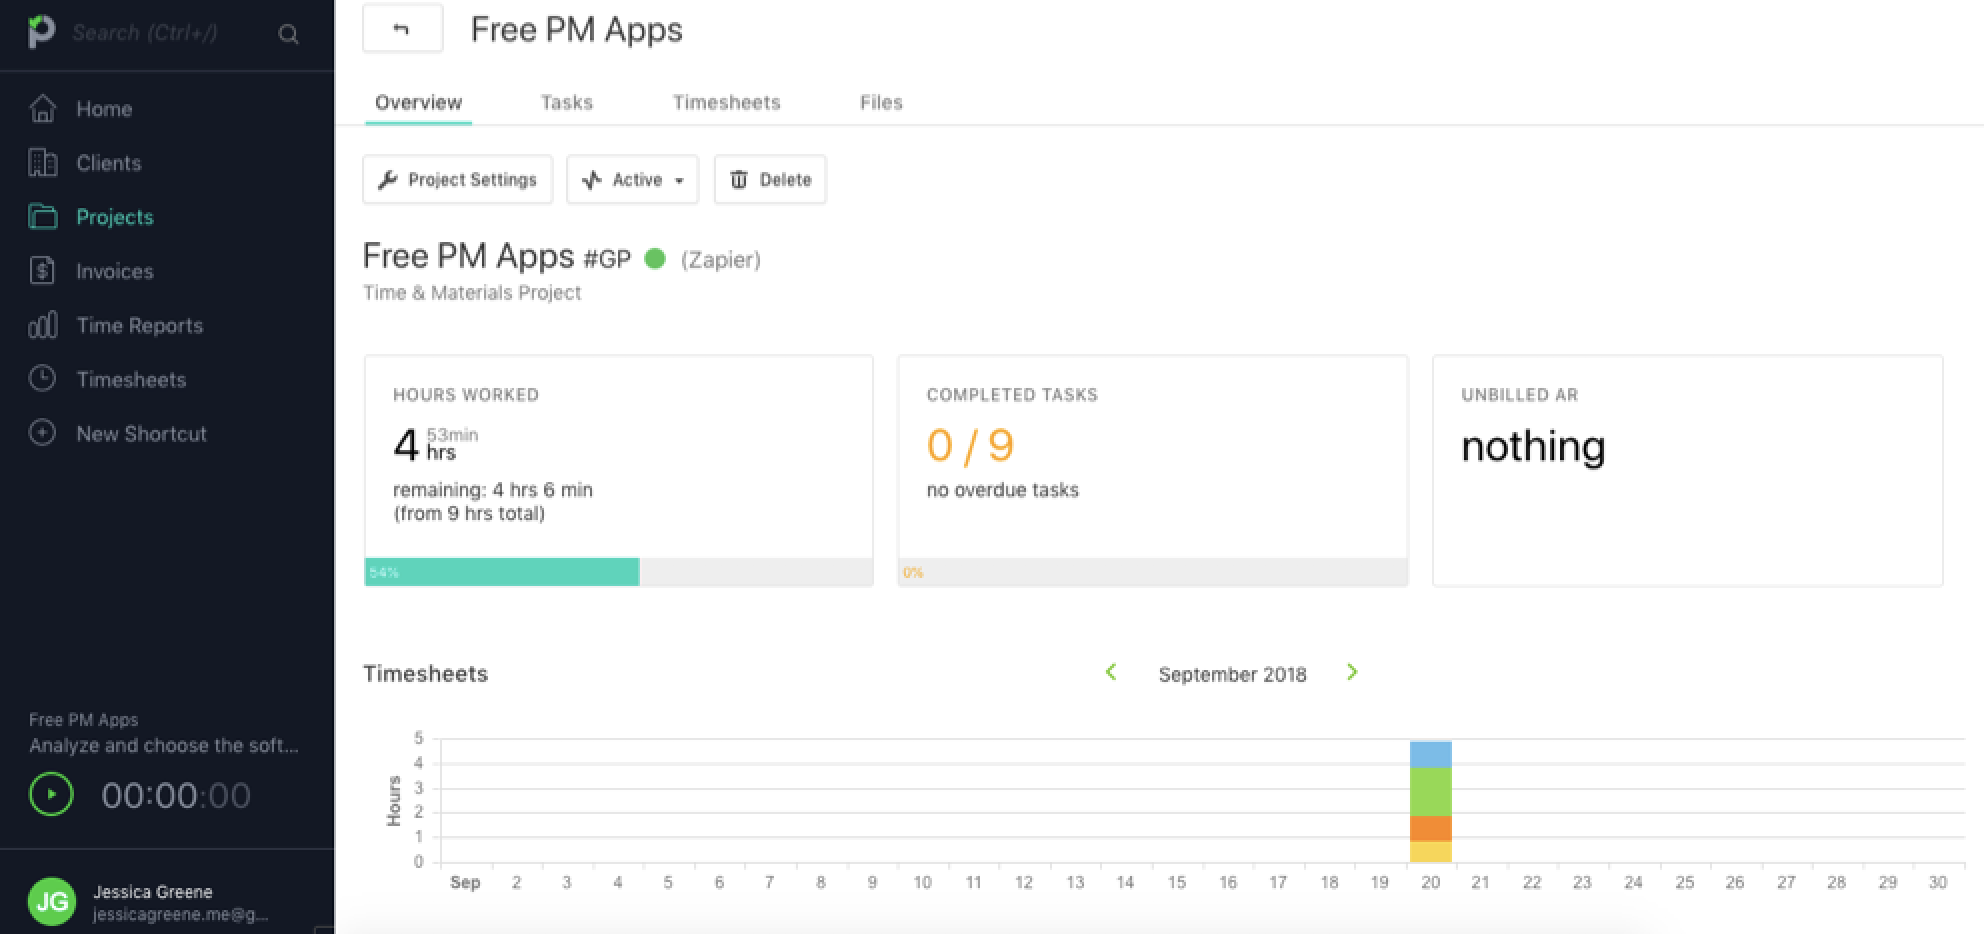Switch to the Timesheets tab
Viewport: 1984px width, 934px height.
(x=726, y=102)
